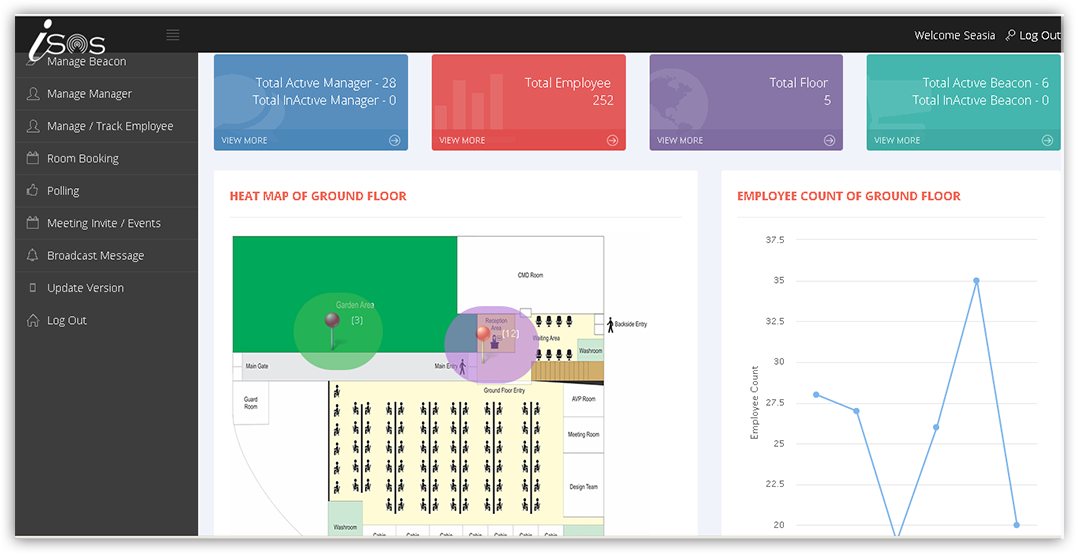
Task: Click the Design Team room on map
Action: click(583, 487)
